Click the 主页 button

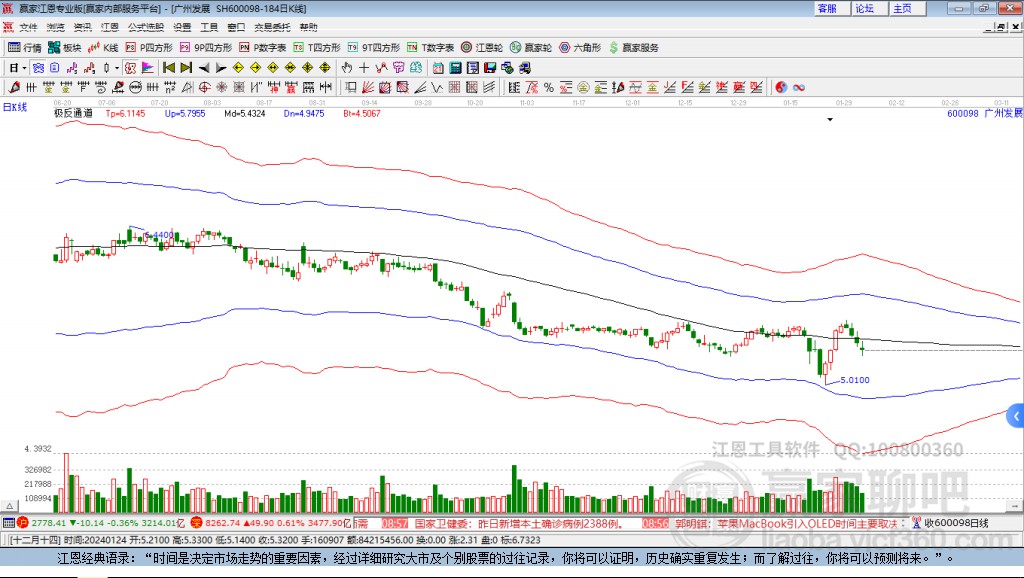coord(908,8)
